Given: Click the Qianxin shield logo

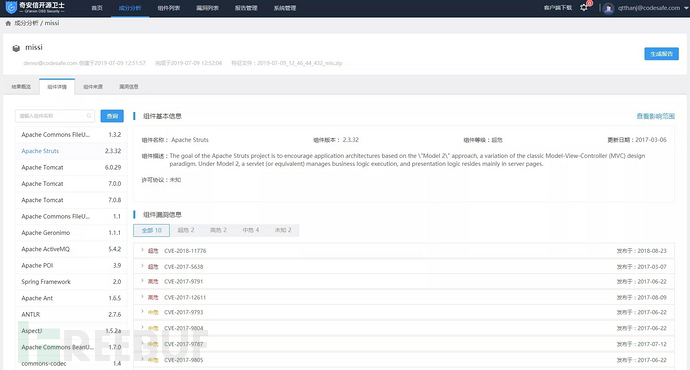Looking at the screenshot, I should [11, 7].
